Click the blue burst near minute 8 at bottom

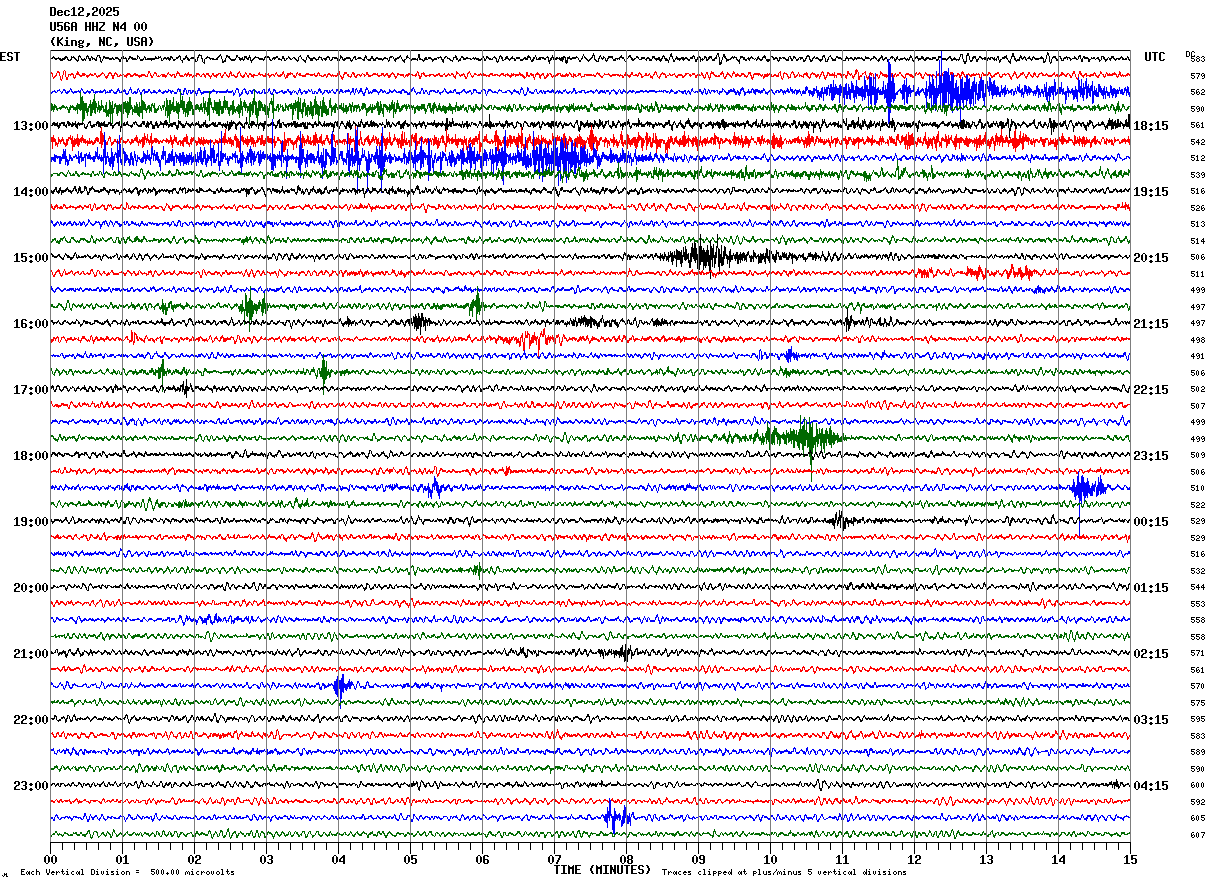[x=617, y=817]
